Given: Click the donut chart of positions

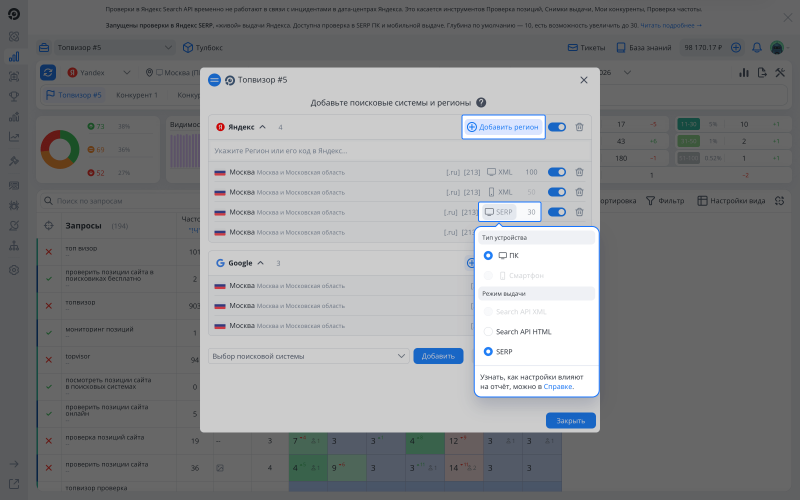Looking at the screenshot, I should click(60, 149).
